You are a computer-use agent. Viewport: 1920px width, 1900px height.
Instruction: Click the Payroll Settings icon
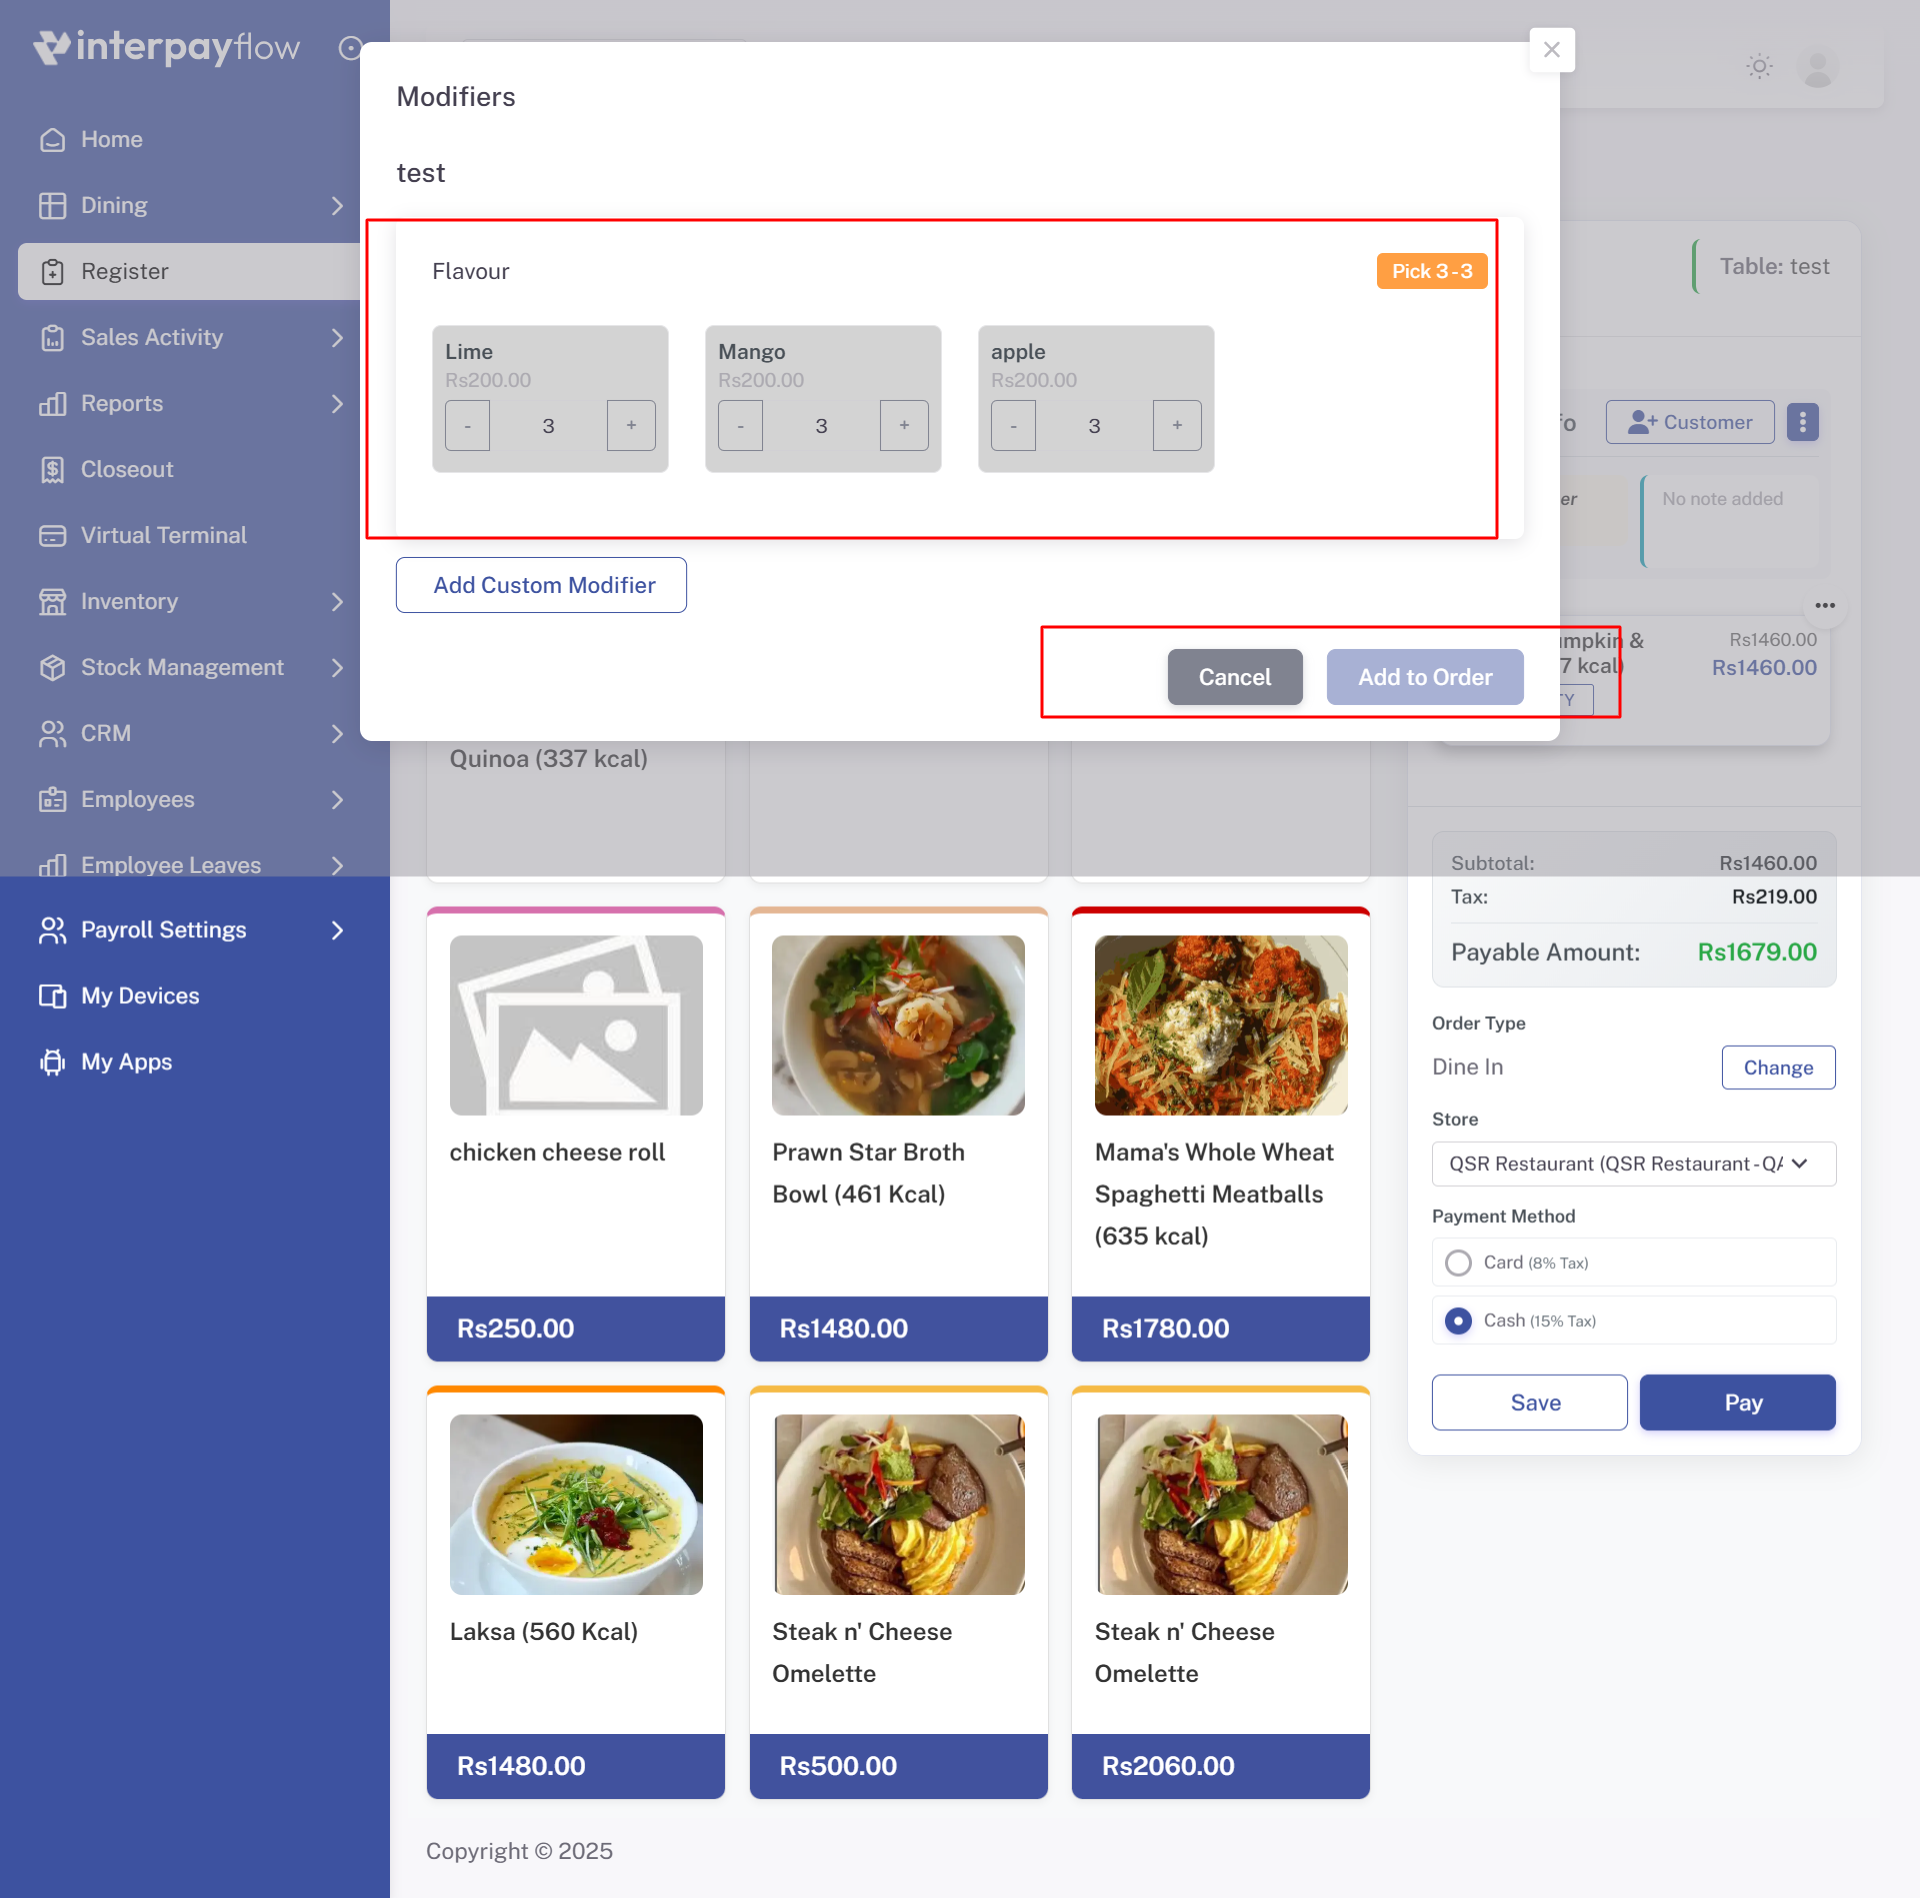coord(52,931)
